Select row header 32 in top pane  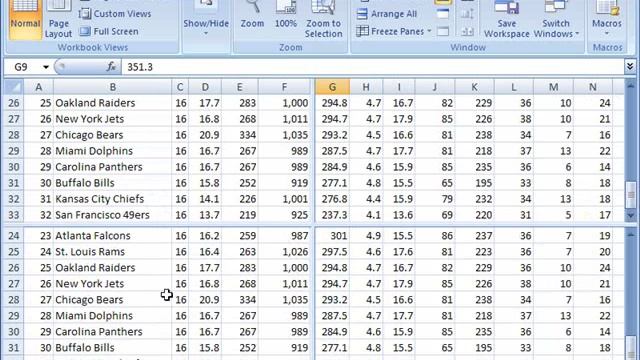pos(13,199)
